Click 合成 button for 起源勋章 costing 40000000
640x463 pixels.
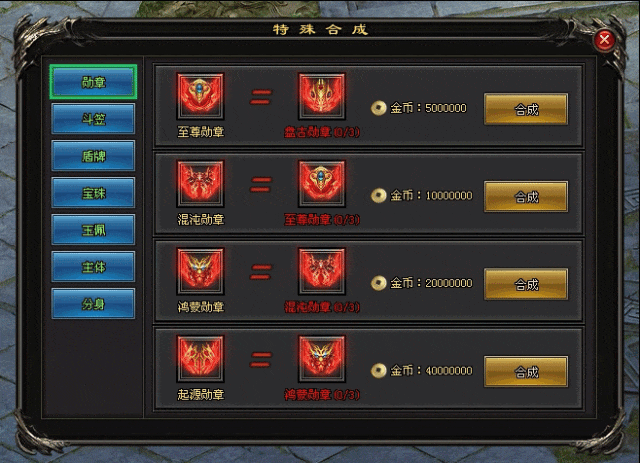[x=526, y=372]
